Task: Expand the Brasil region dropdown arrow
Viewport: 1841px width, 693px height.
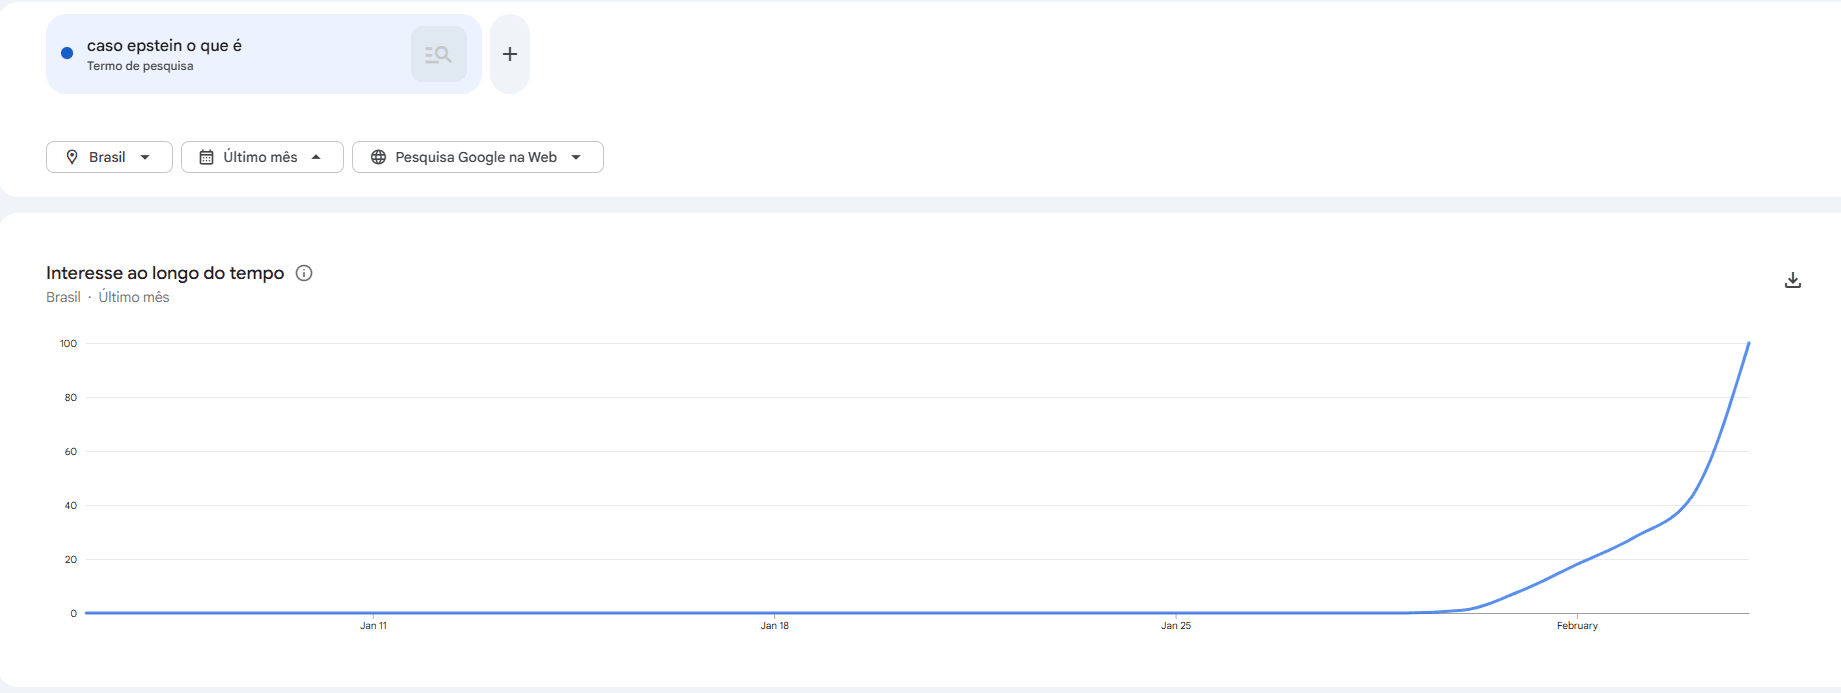Action: (145, 157)
